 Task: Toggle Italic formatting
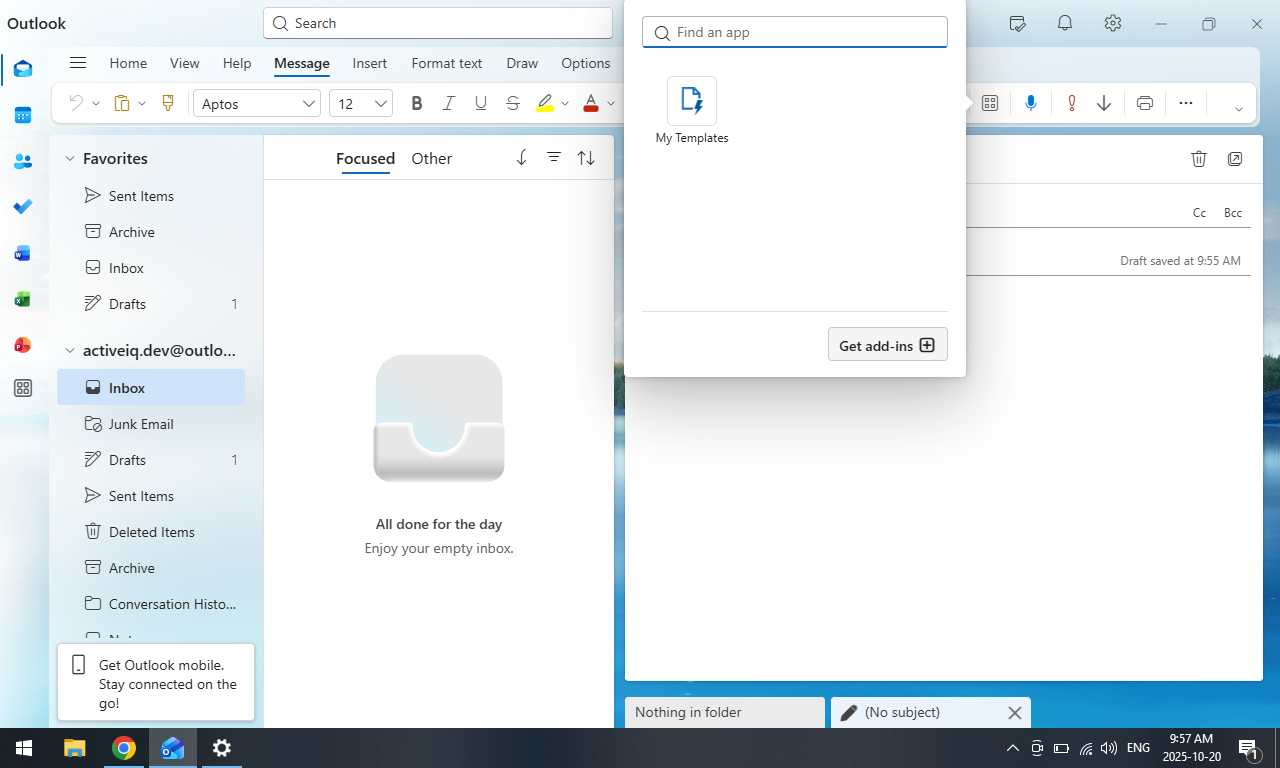point(449,103)
